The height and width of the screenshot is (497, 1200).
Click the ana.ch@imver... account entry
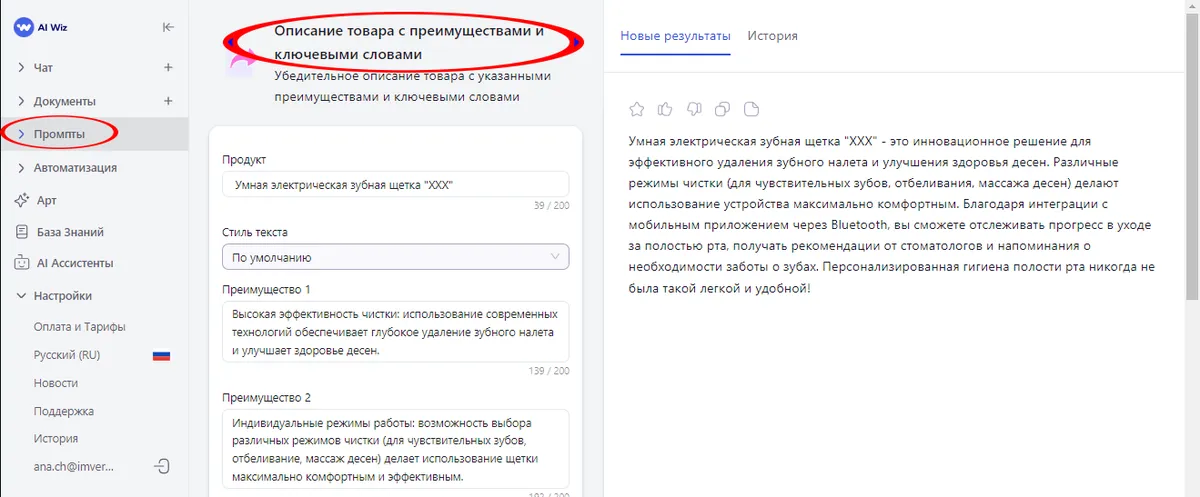(73, 466)
